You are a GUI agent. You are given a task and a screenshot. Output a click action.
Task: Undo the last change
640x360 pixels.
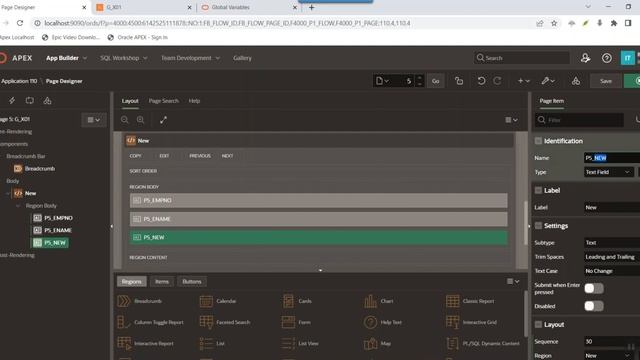point(481,81)
